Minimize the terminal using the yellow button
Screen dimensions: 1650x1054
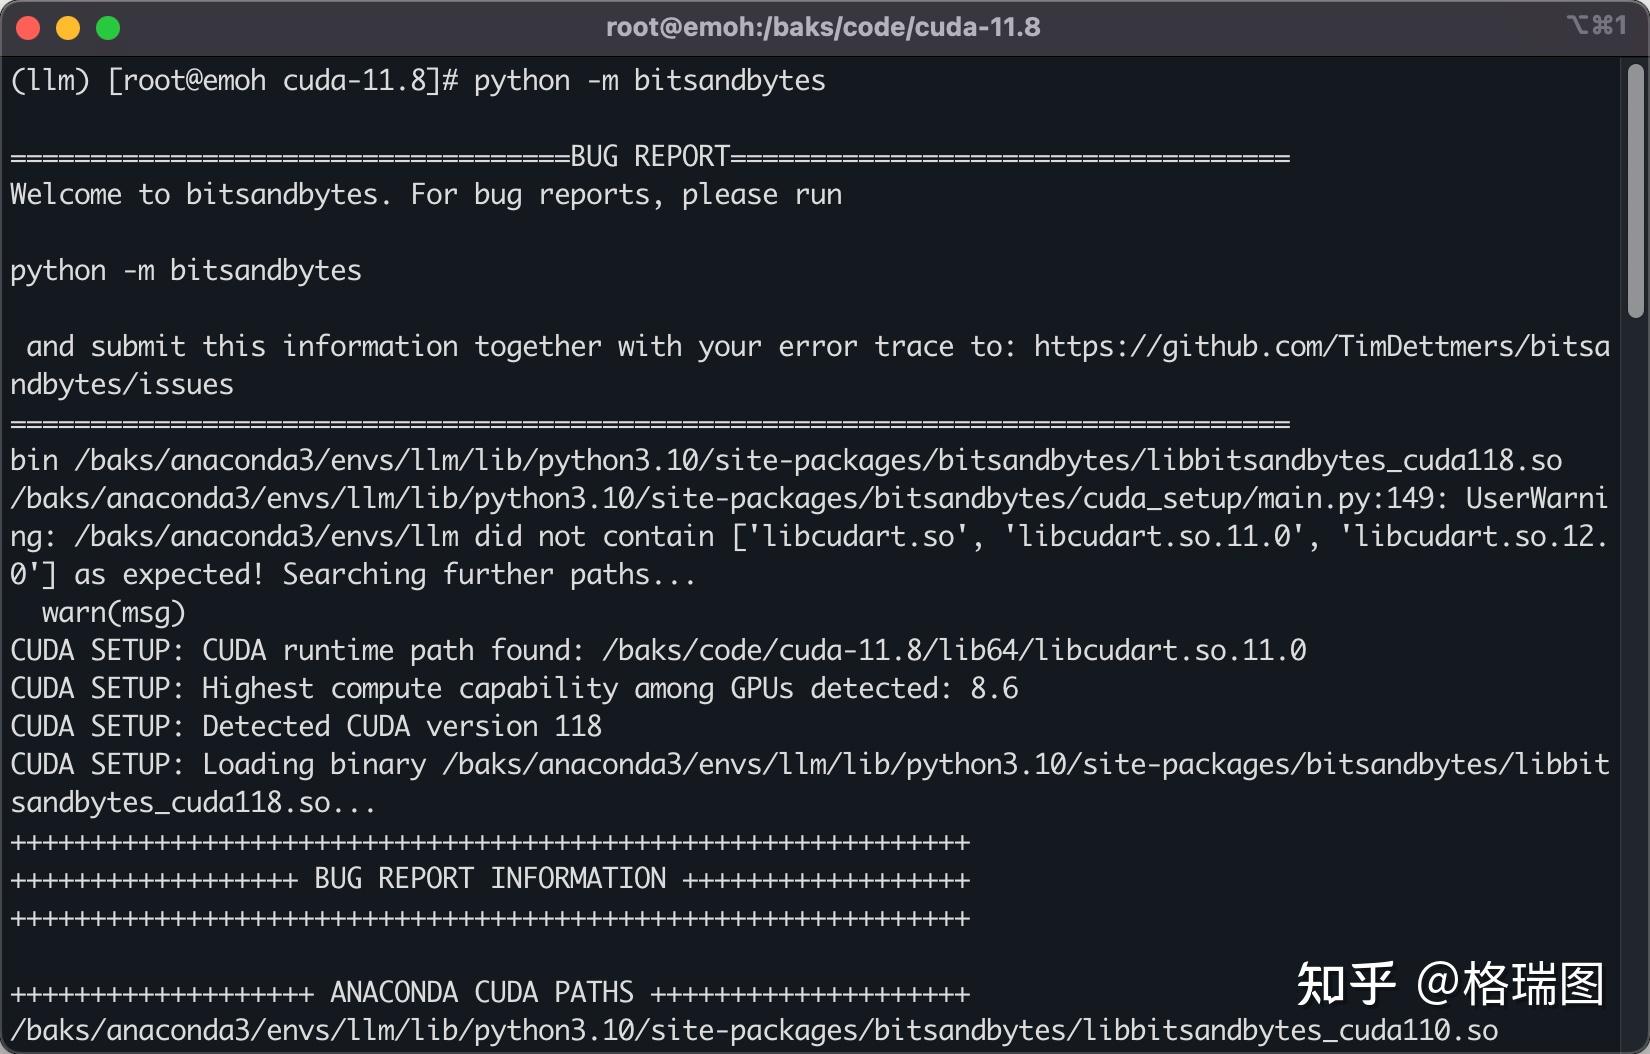(68, 28)
